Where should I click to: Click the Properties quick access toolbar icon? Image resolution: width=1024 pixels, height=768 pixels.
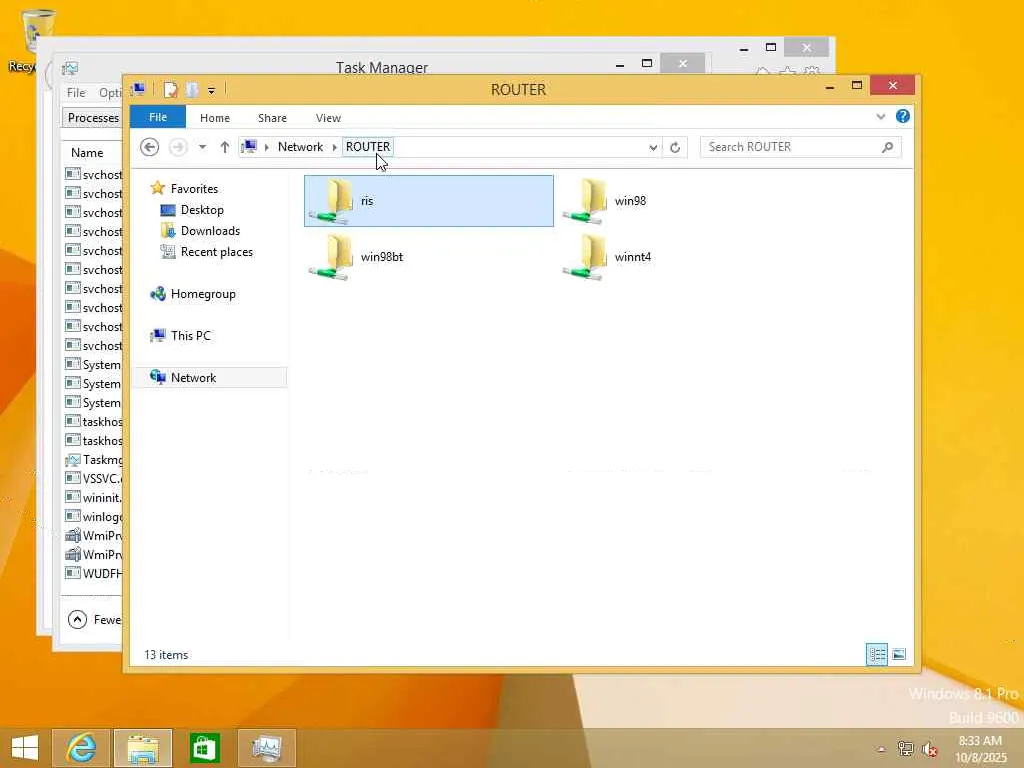(x=170, y=89)
